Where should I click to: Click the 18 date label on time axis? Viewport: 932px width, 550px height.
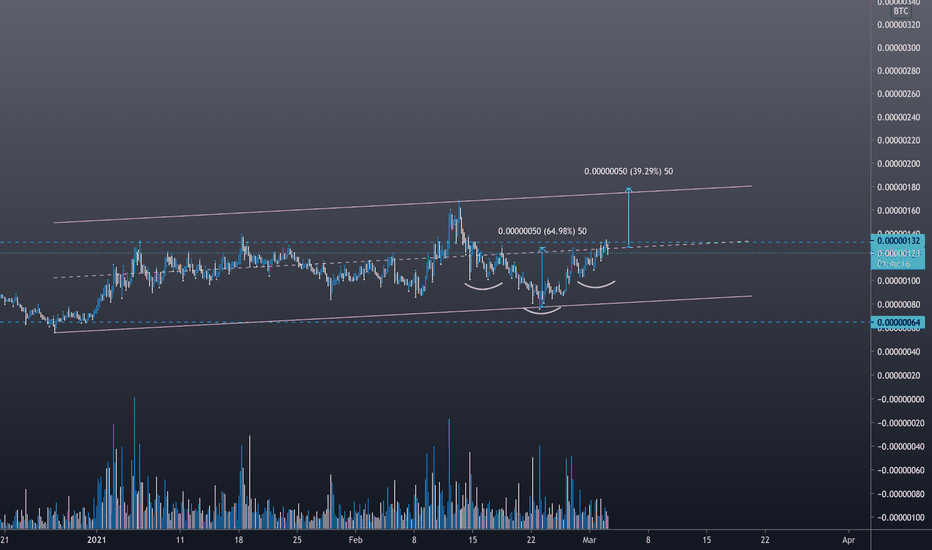click(239, 540)
